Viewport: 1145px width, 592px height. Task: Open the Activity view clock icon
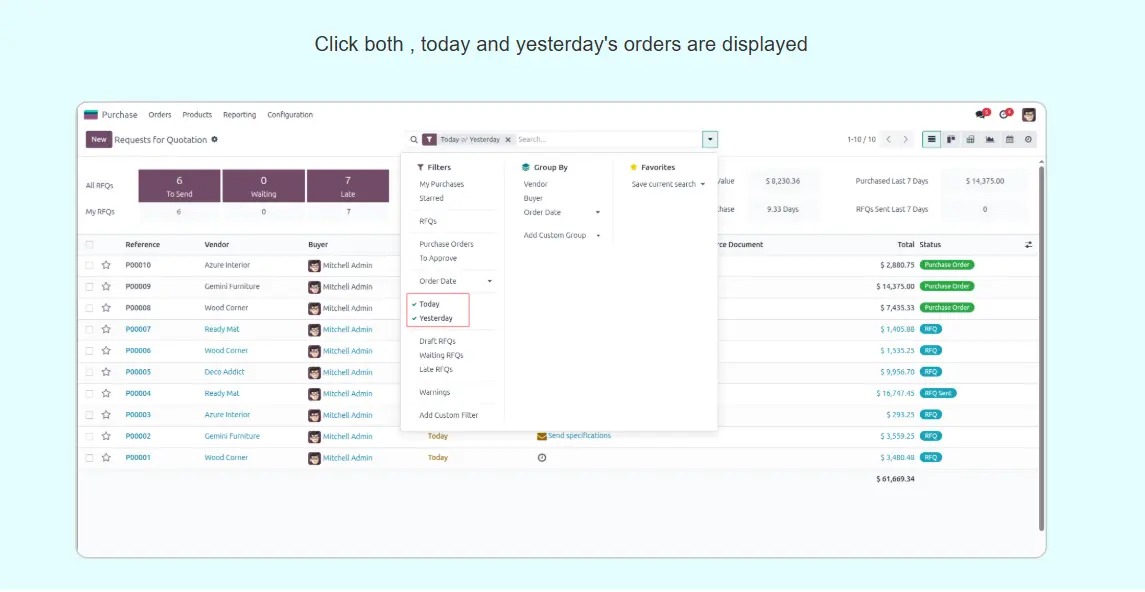1028,140
